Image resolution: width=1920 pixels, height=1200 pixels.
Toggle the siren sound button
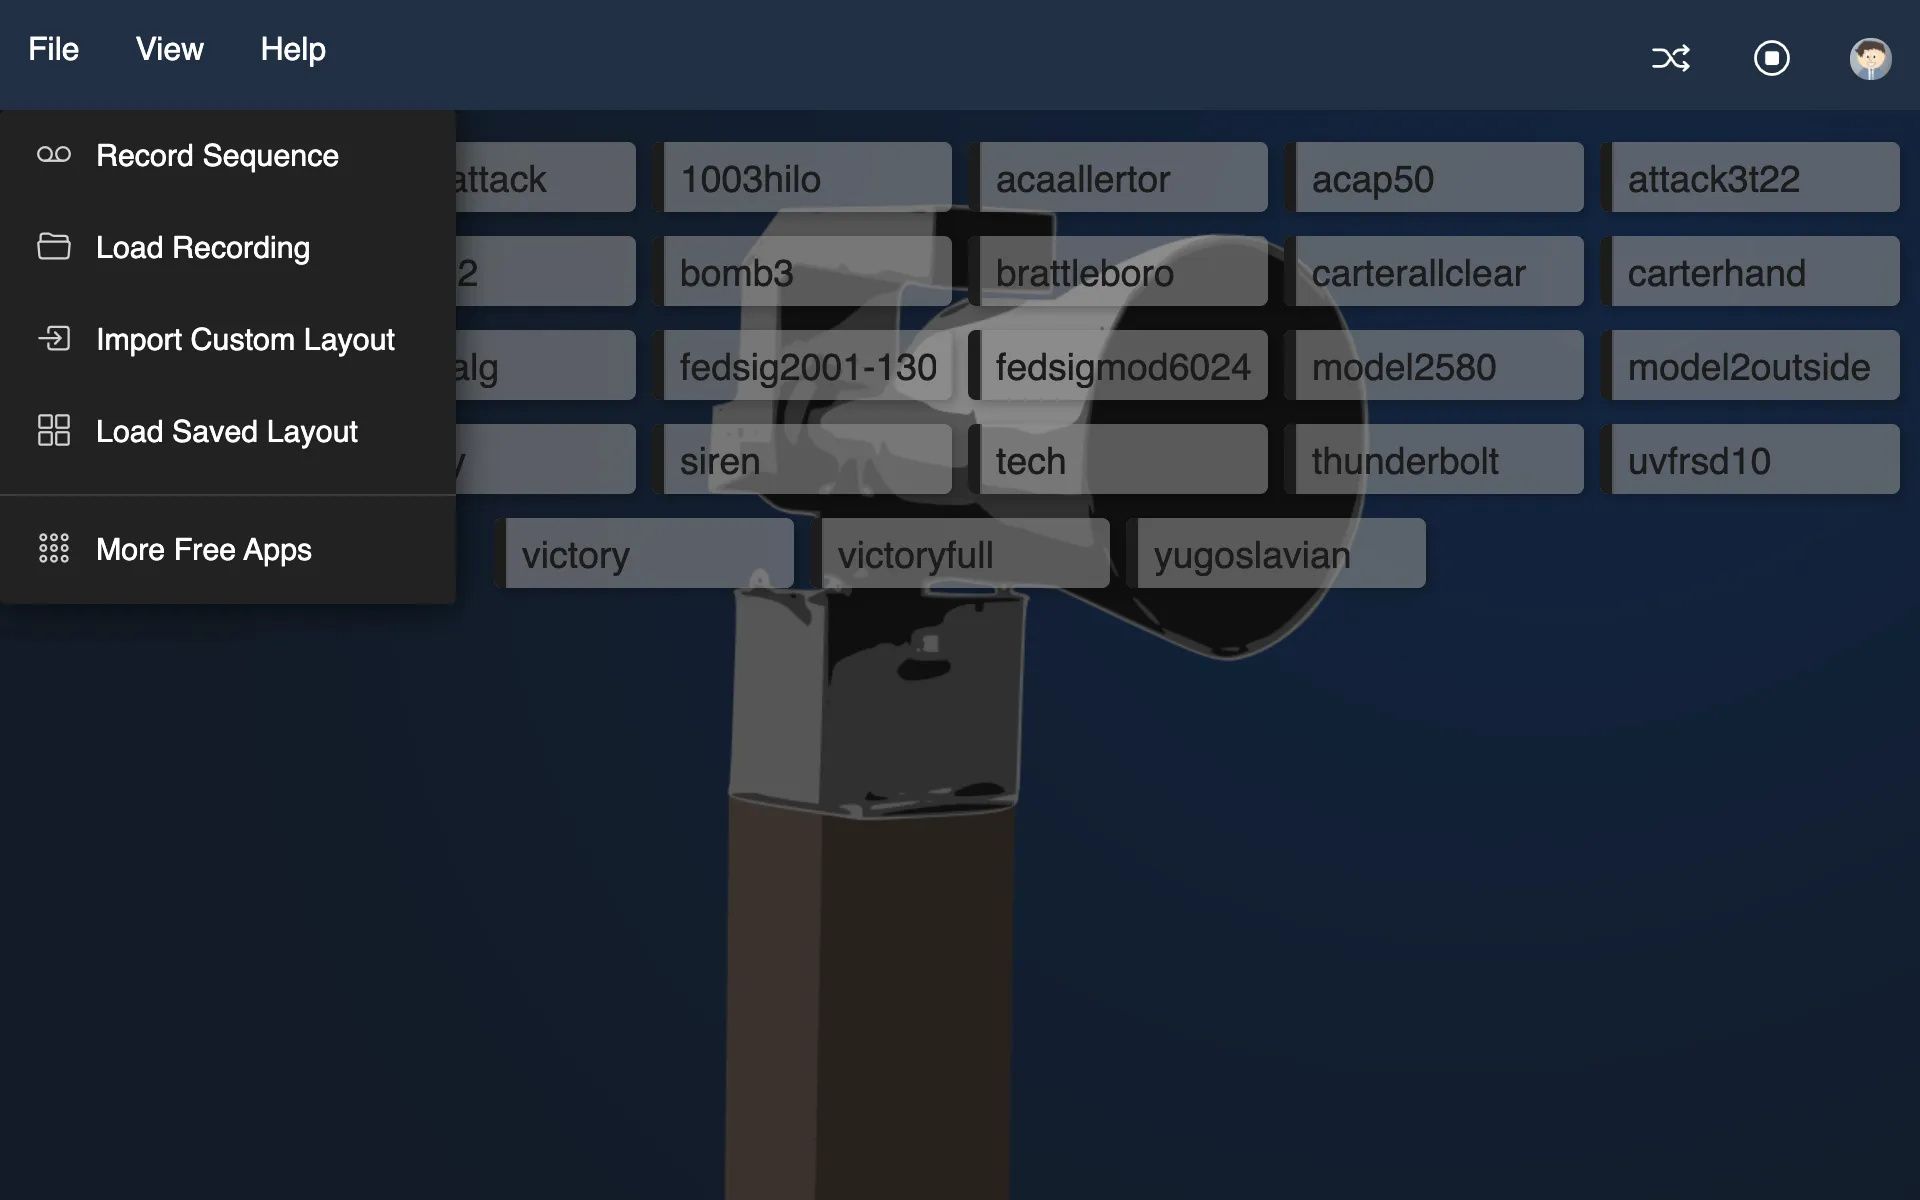click(x=807, y=459)
